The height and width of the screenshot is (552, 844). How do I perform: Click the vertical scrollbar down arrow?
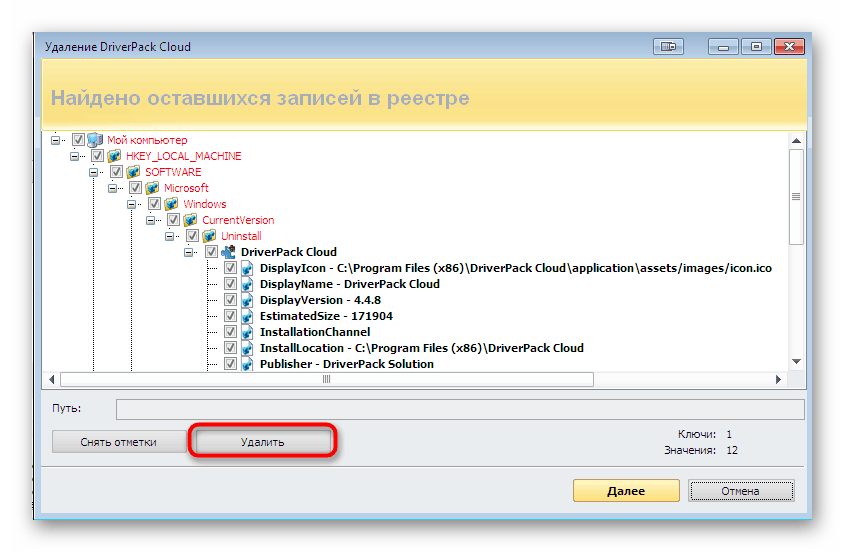pyautogui.click(x=797, y=362)
